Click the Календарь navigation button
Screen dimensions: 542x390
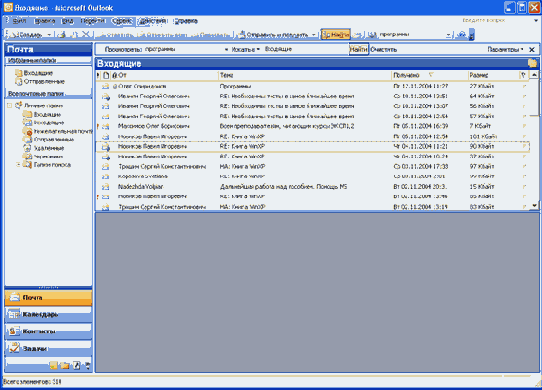coord(48,314)
